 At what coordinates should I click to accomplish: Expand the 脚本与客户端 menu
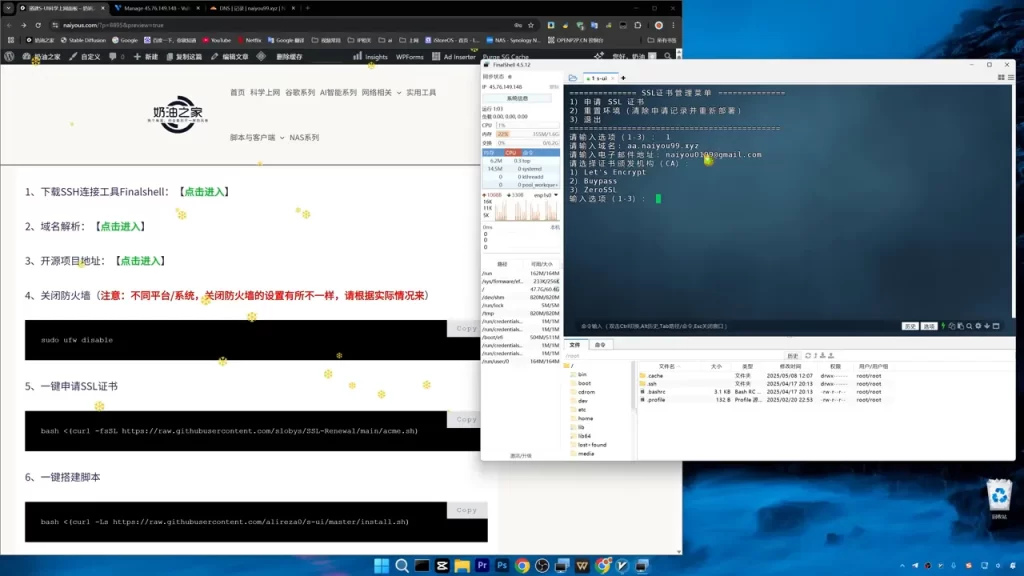(257, 138)
